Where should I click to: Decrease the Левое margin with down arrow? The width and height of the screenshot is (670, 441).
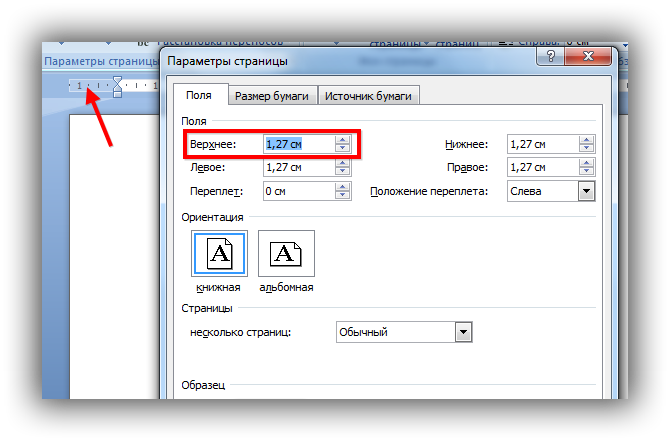343,172
